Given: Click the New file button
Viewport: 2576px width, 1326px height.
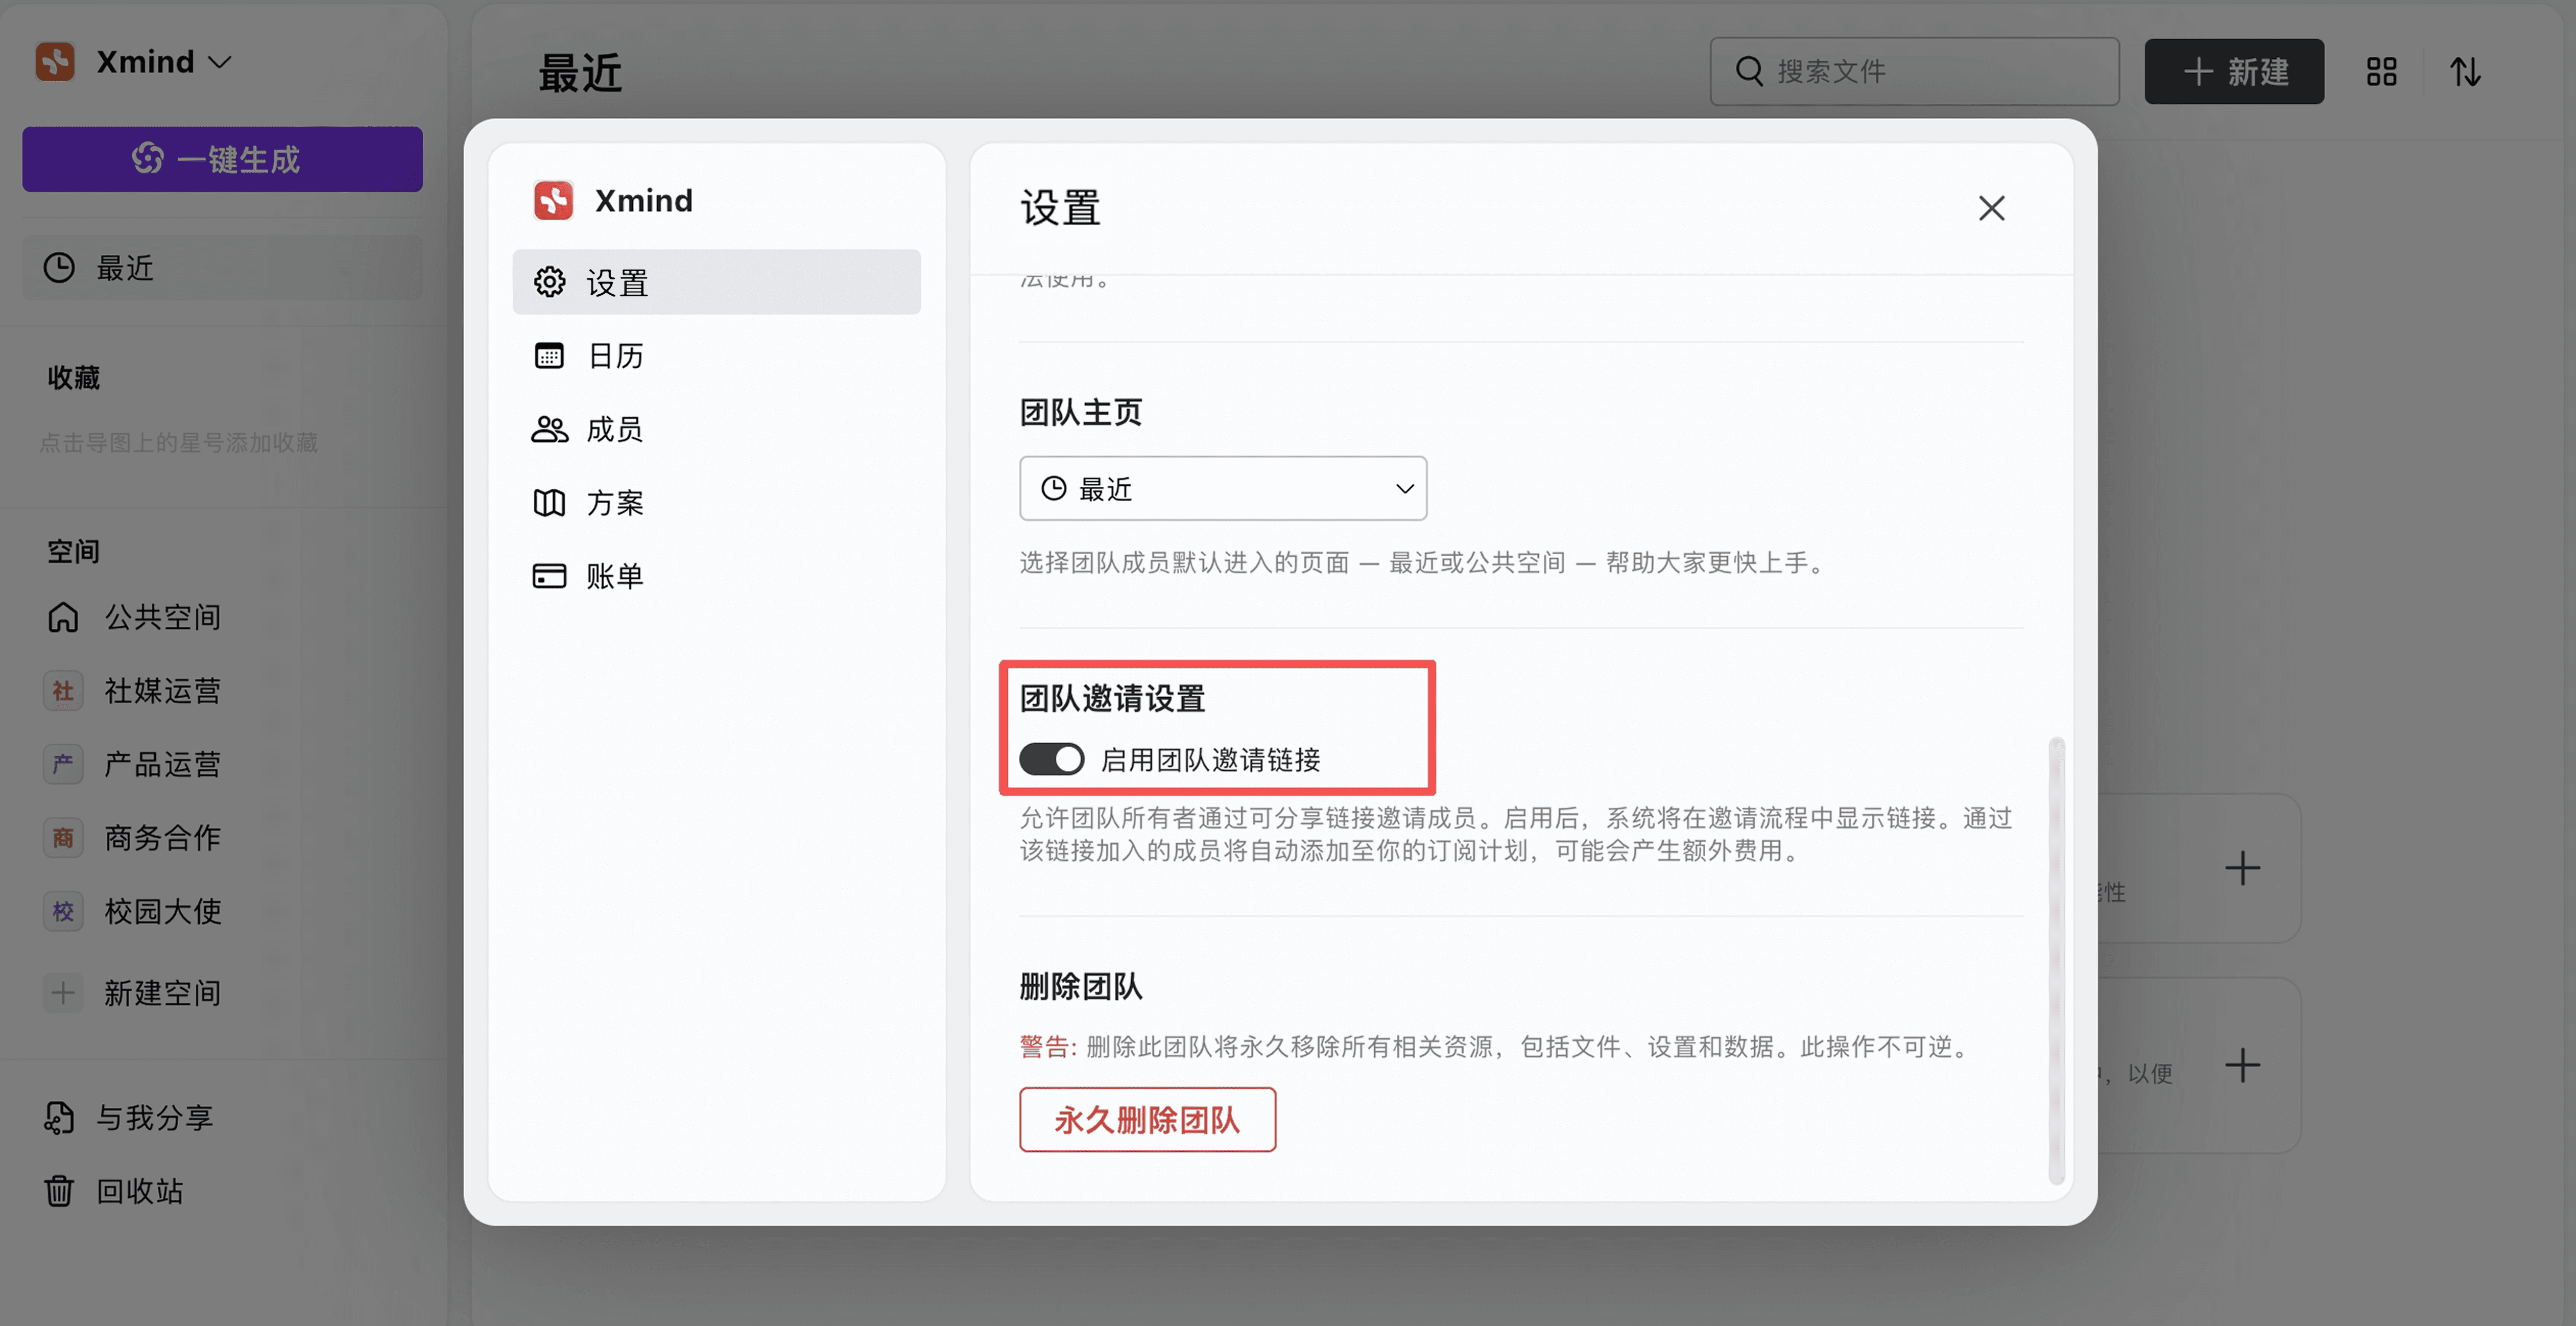Looking at the screenshot, I should point(2233,72).
